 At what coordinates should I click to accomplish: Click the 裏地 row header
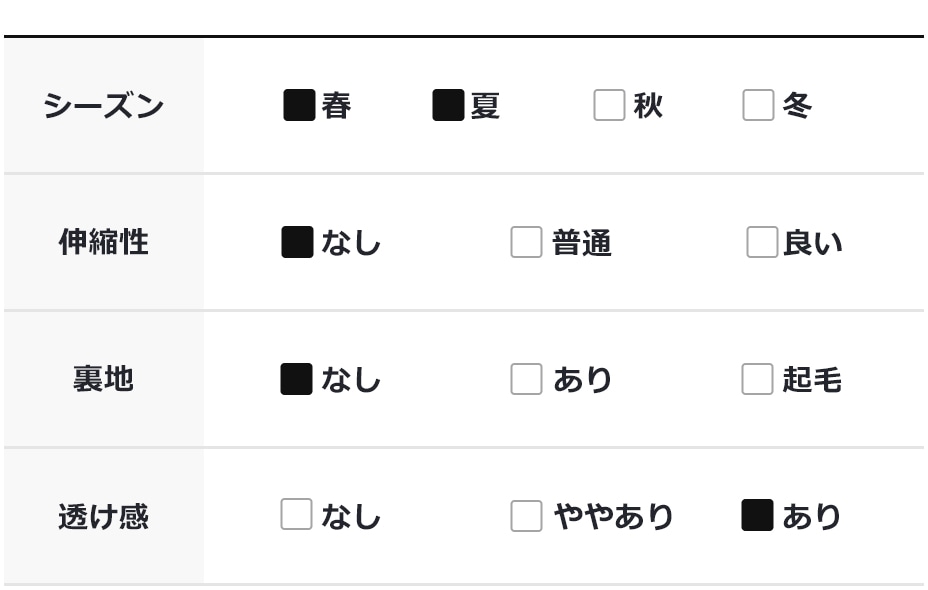click(x=103, y=379)
